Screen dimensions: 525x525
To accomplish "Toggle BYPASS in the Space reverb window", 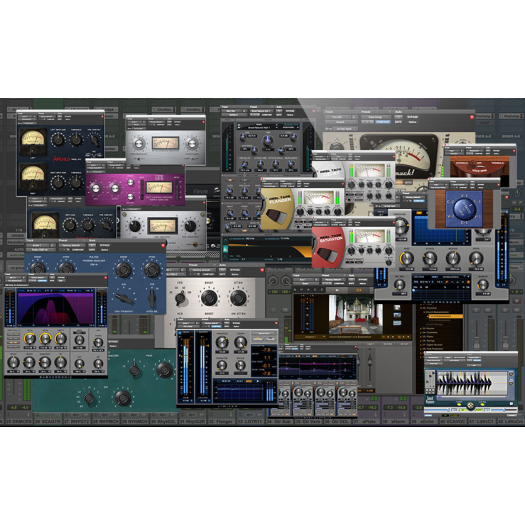I will tap(363, 279).
